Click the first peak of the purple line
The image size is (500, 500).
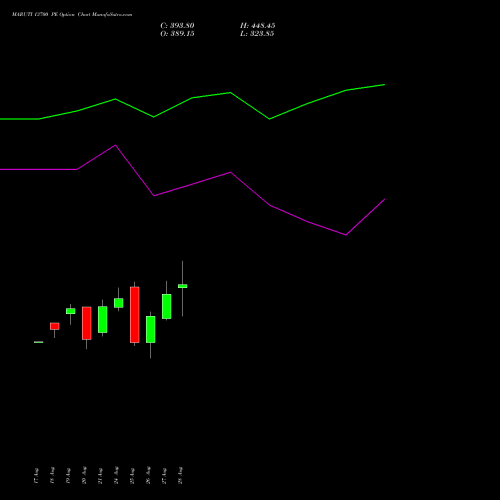[115, 145]
